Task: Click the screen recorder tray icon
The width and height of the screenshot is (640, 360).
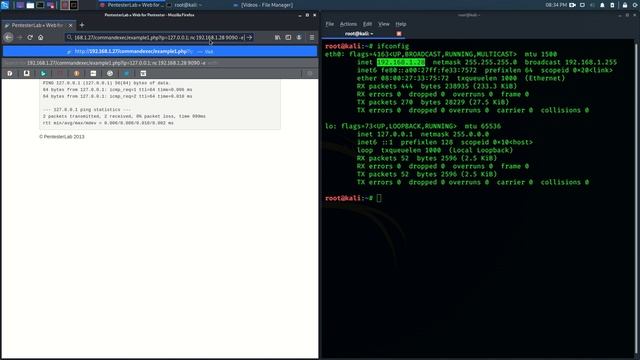Action: point(572,5)
